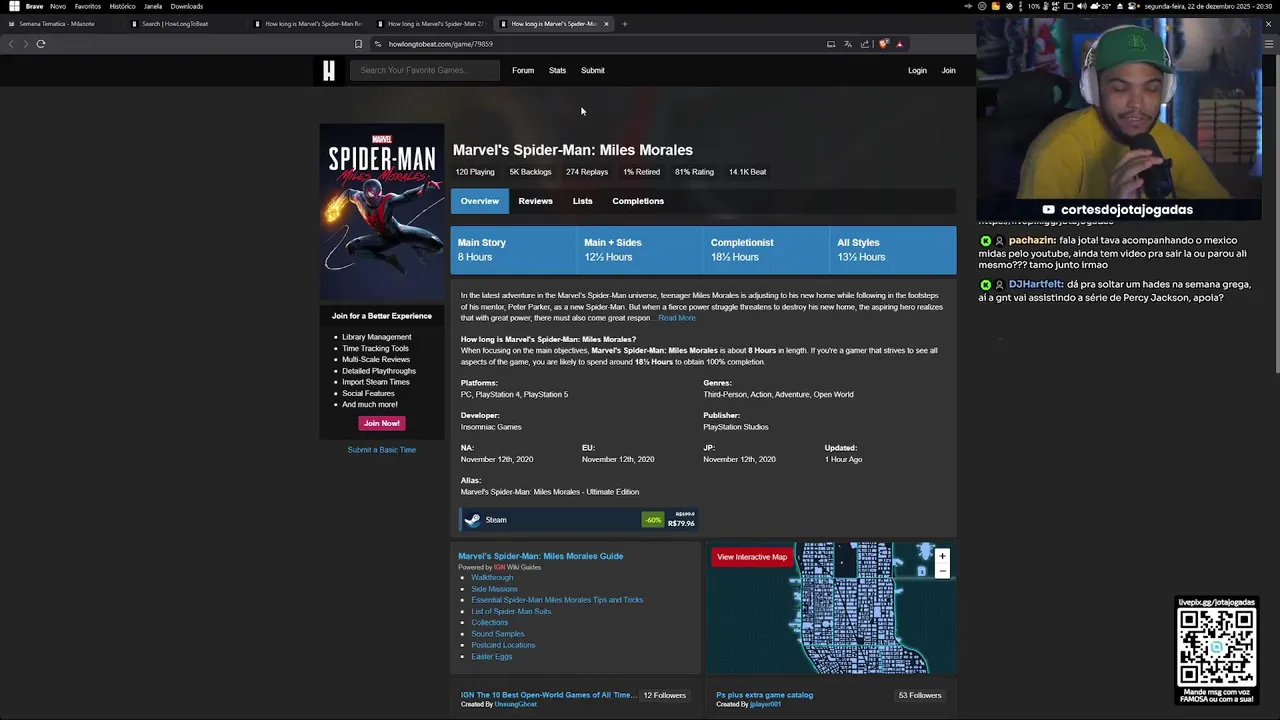Viewport: 1280px width, 720px height.
Task: Open Ps plus extra game catalog list
Action: click(765, 695)
